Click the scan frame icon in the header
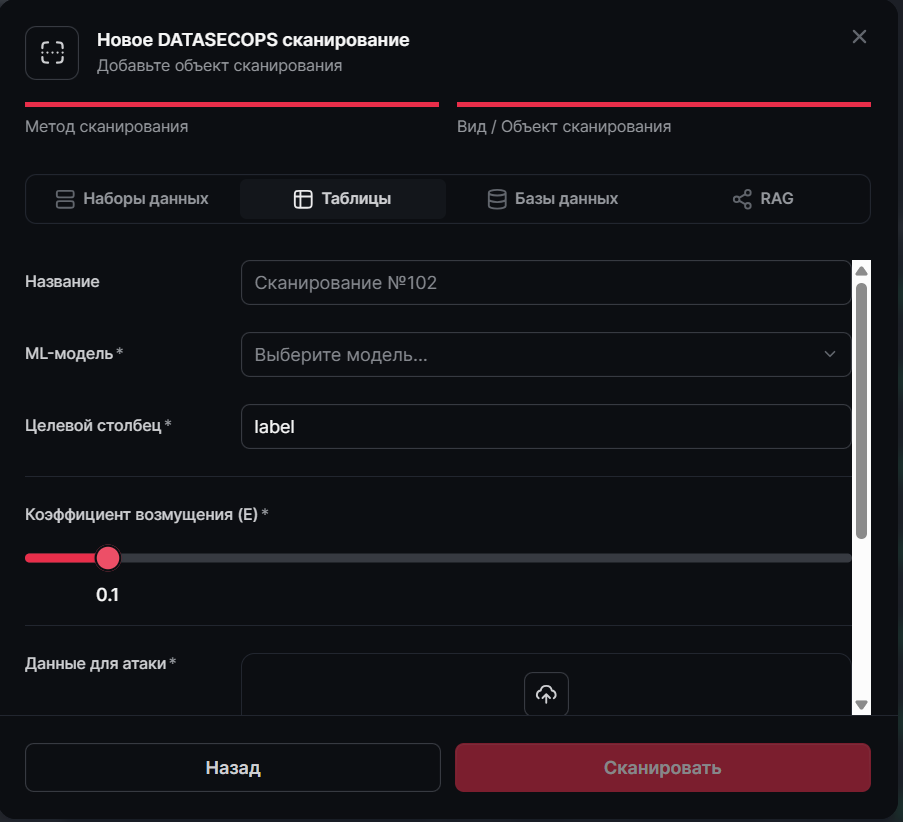The width and height of the screenshot is (903, 822). coord(52,52)
